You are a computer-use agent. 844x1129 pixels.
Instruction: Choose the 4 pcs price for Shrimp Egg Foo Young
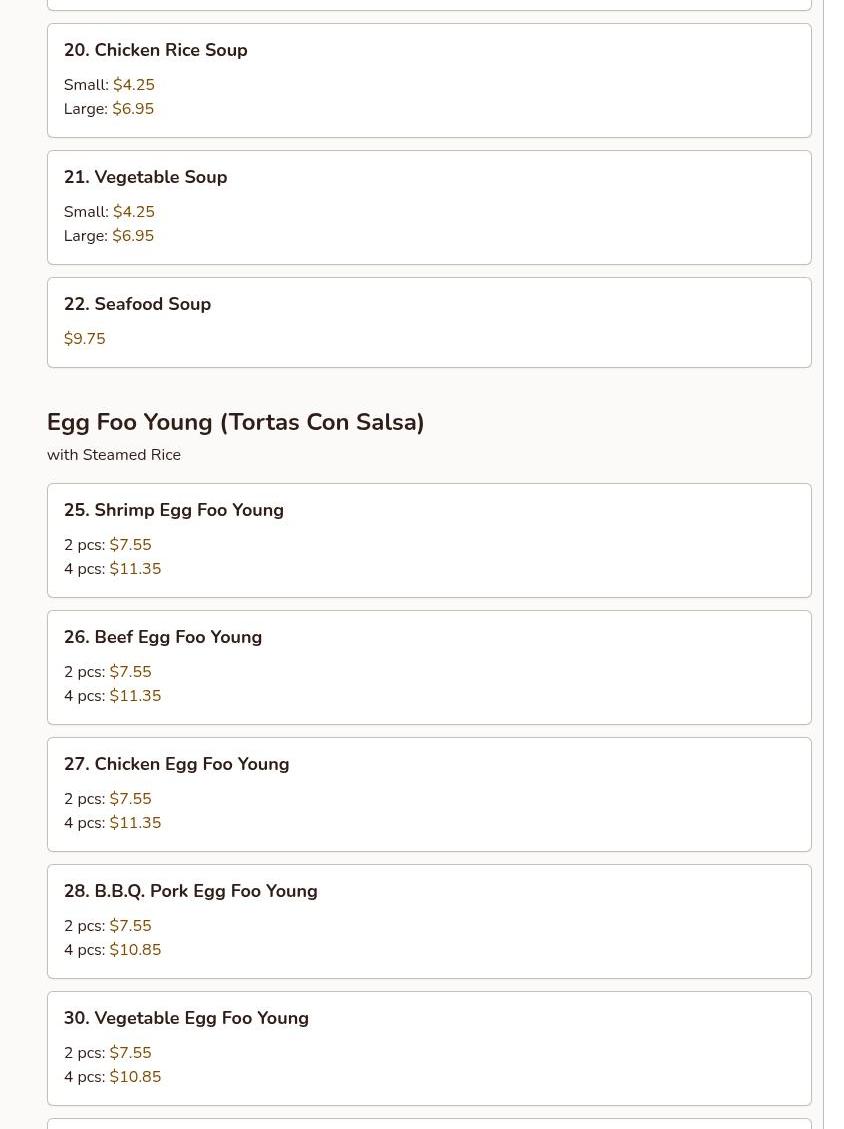point(134,569)
